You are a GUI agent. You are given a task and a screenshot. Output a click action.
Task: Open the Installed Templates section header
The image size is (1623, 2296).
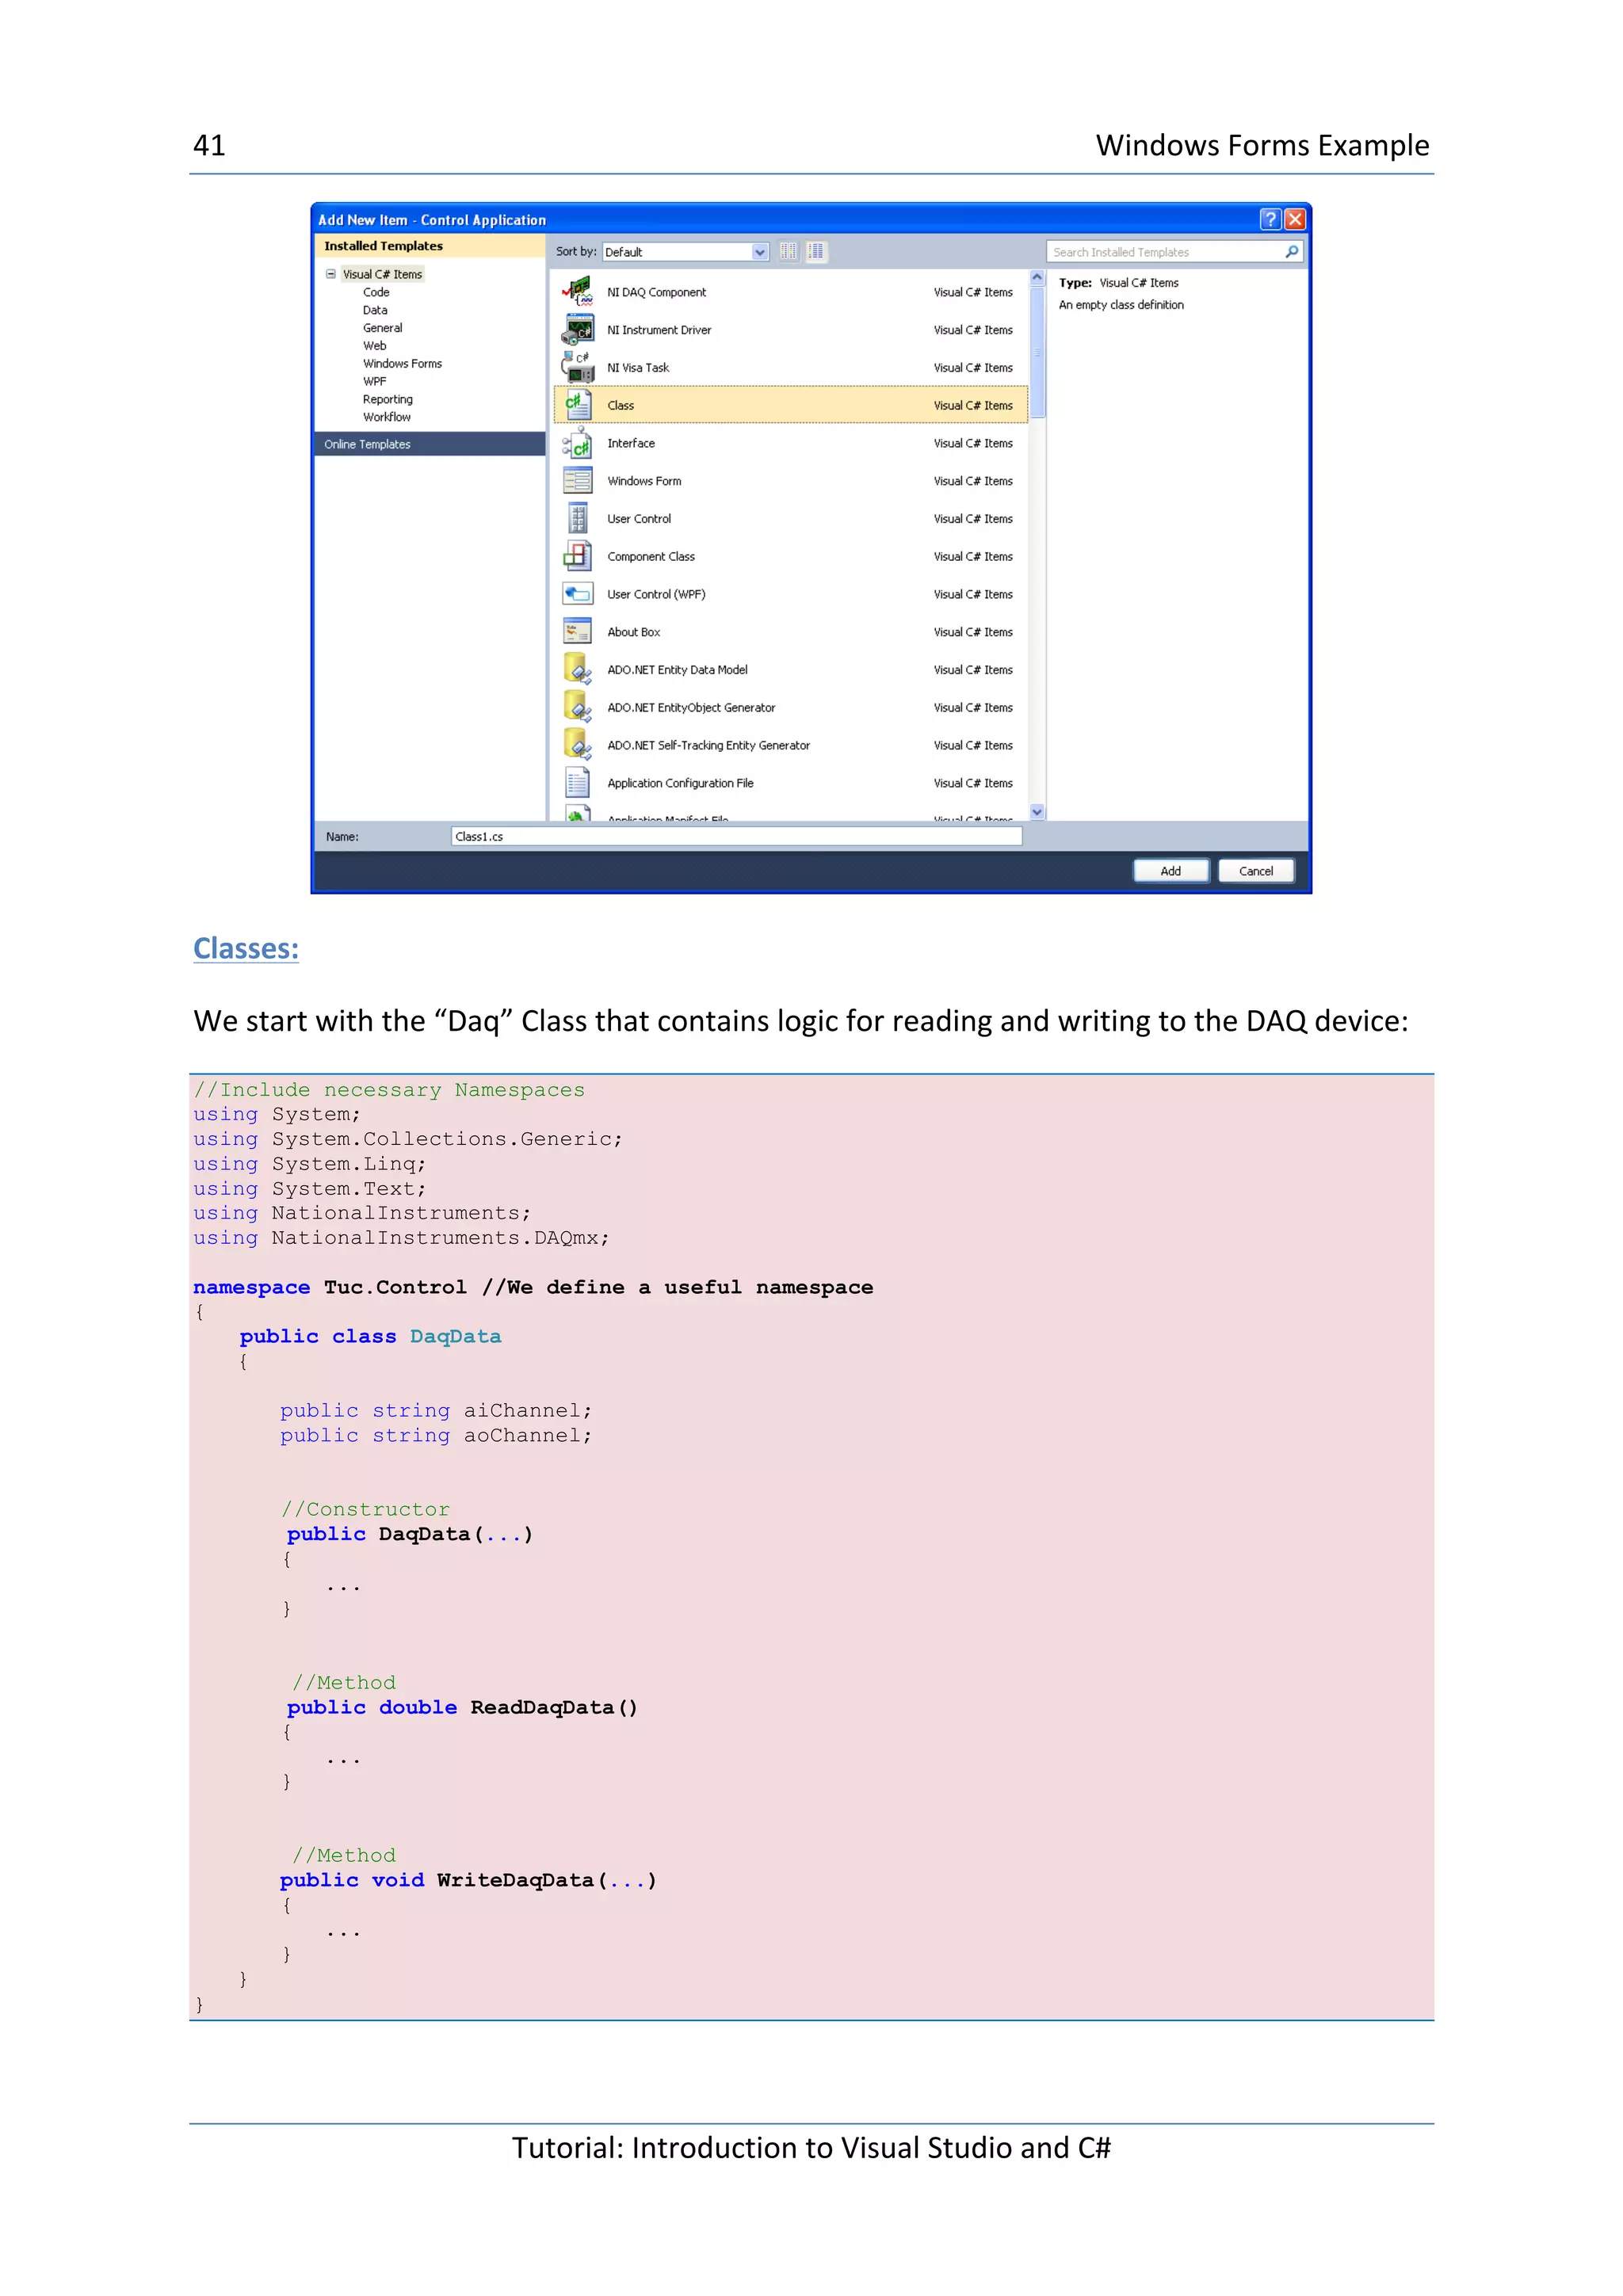click(x=430, y=246)
